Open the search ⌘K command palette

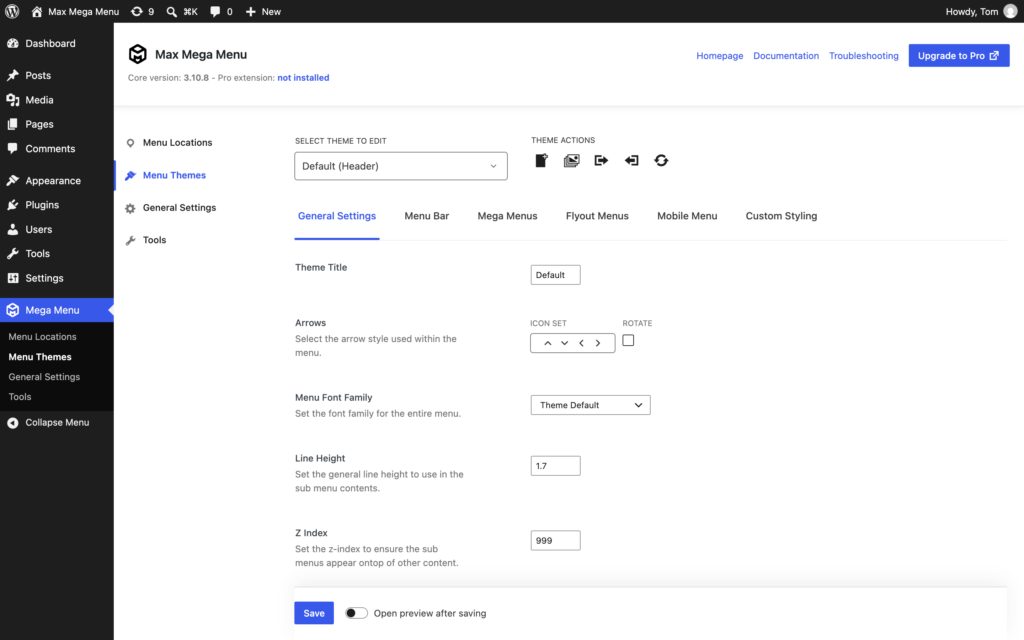[x=182, y=11]
